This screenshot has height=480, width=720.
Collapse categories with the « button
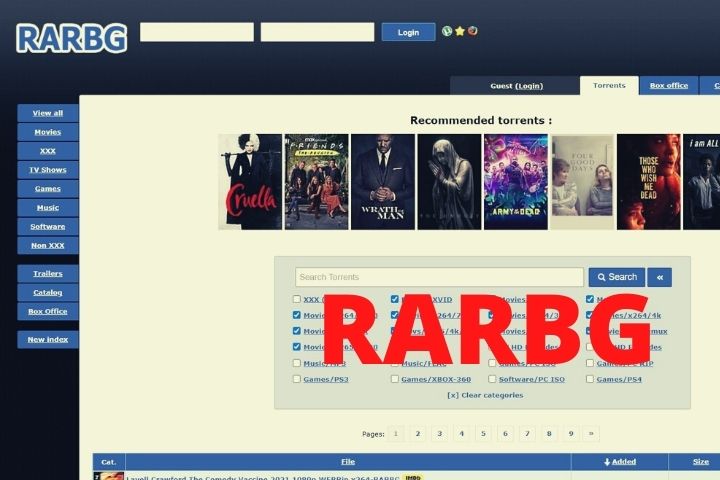point(659,277)
